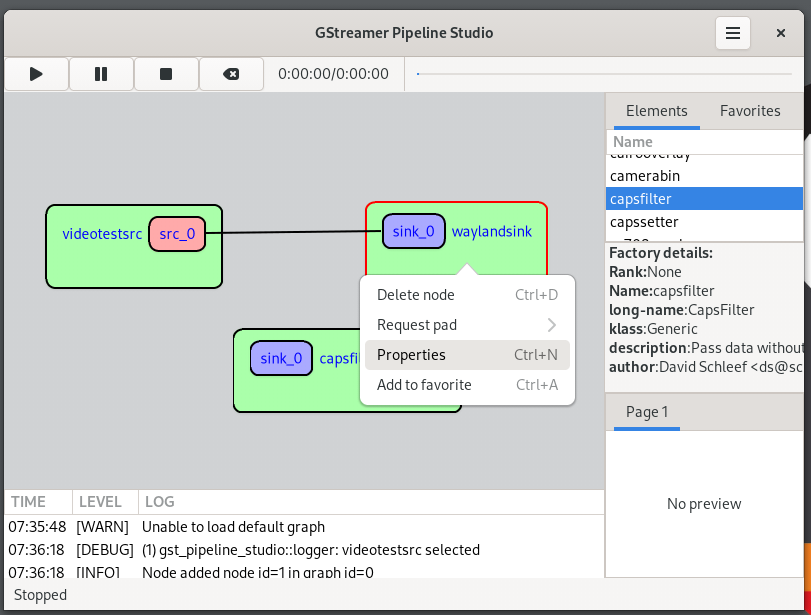Click the sink_0 pad on capsfilter node
The width and height of the screenshot is (811, 615).
pos(281,358)
